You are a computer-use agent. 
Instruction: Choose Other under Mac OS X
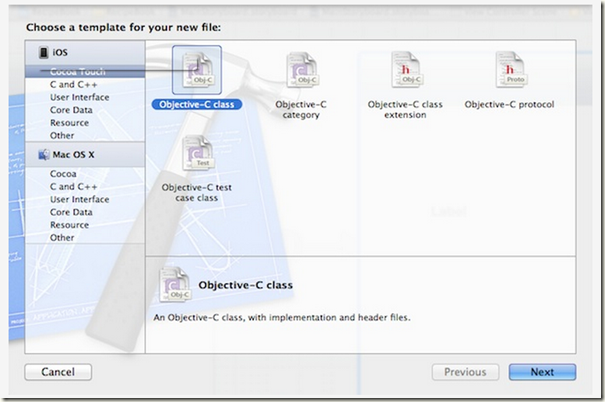point(62,237)
